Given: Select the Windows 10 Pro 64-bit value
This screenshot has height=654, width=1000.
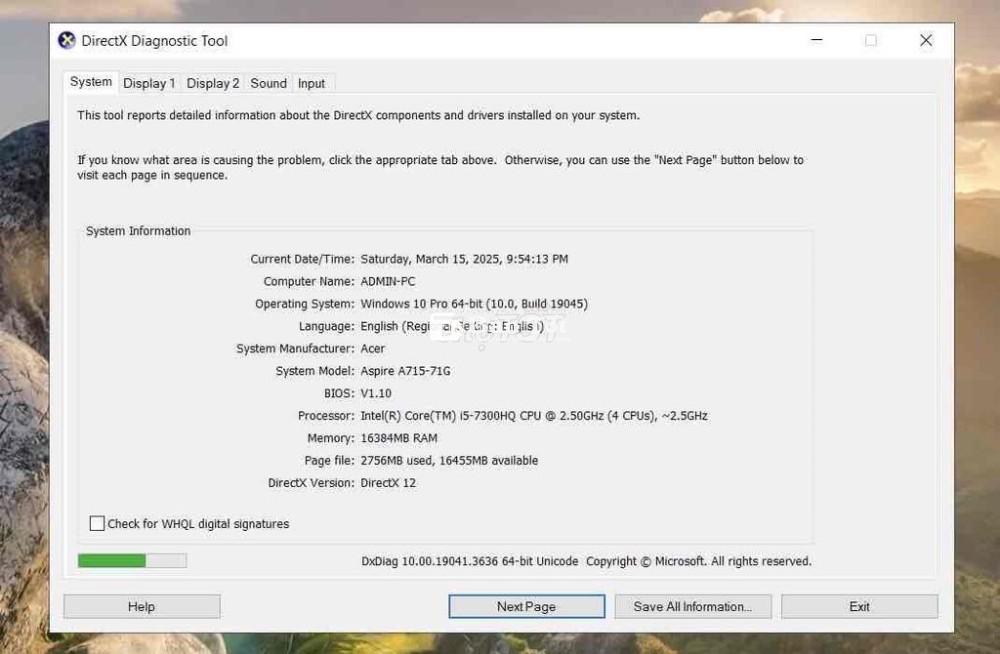Looking at the screenshot, I should [474, 304].
